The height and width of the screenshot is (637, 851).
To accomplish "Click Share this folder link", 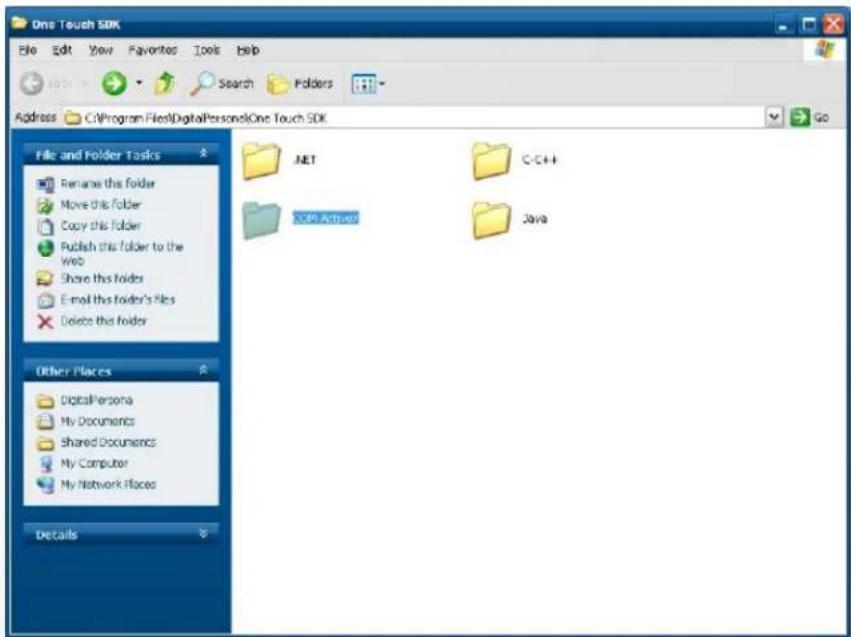I will 102,278.
